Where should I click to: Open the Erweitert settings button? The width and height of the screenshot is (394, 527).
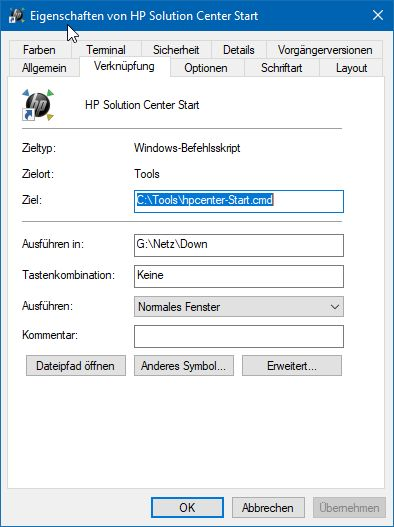tap(292, 366)
